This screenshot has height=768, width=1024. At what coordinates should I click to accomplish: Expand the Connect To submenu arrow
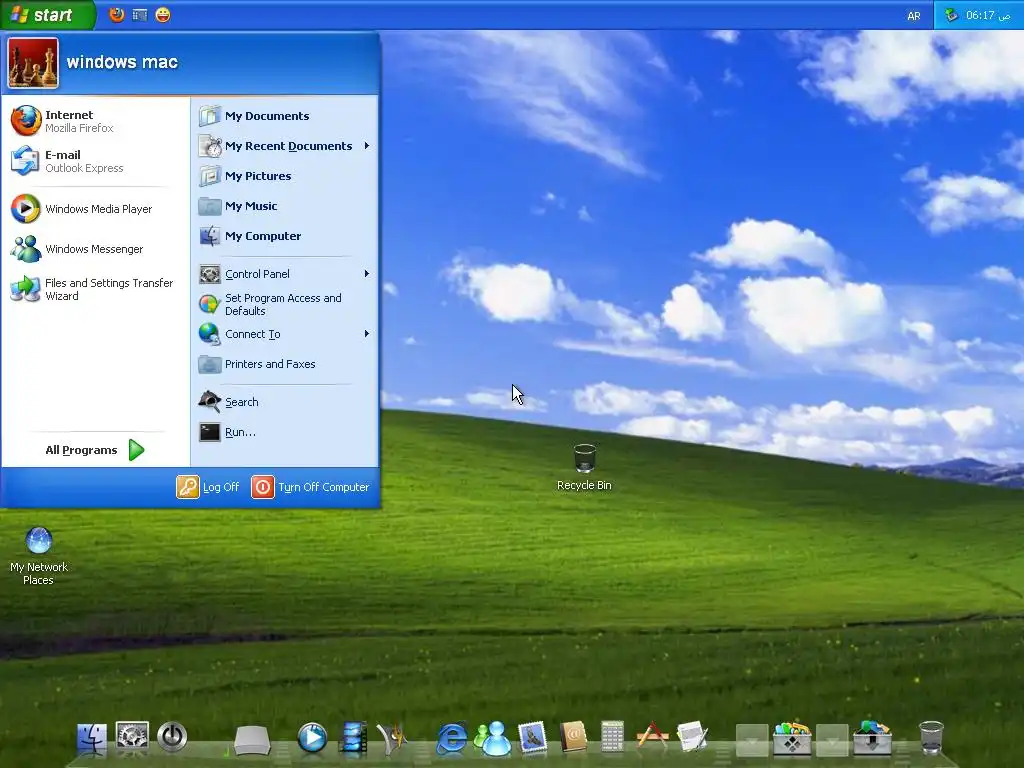(x=367, y=334)
